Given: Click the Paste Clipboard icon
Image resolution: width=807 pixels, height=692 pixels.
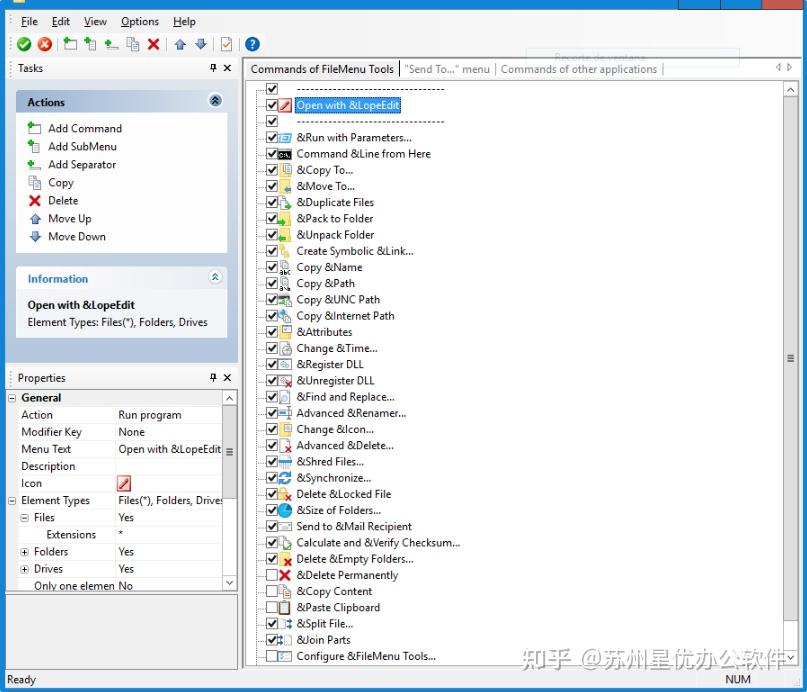Looking at the screenshot, I should [285, 608].
